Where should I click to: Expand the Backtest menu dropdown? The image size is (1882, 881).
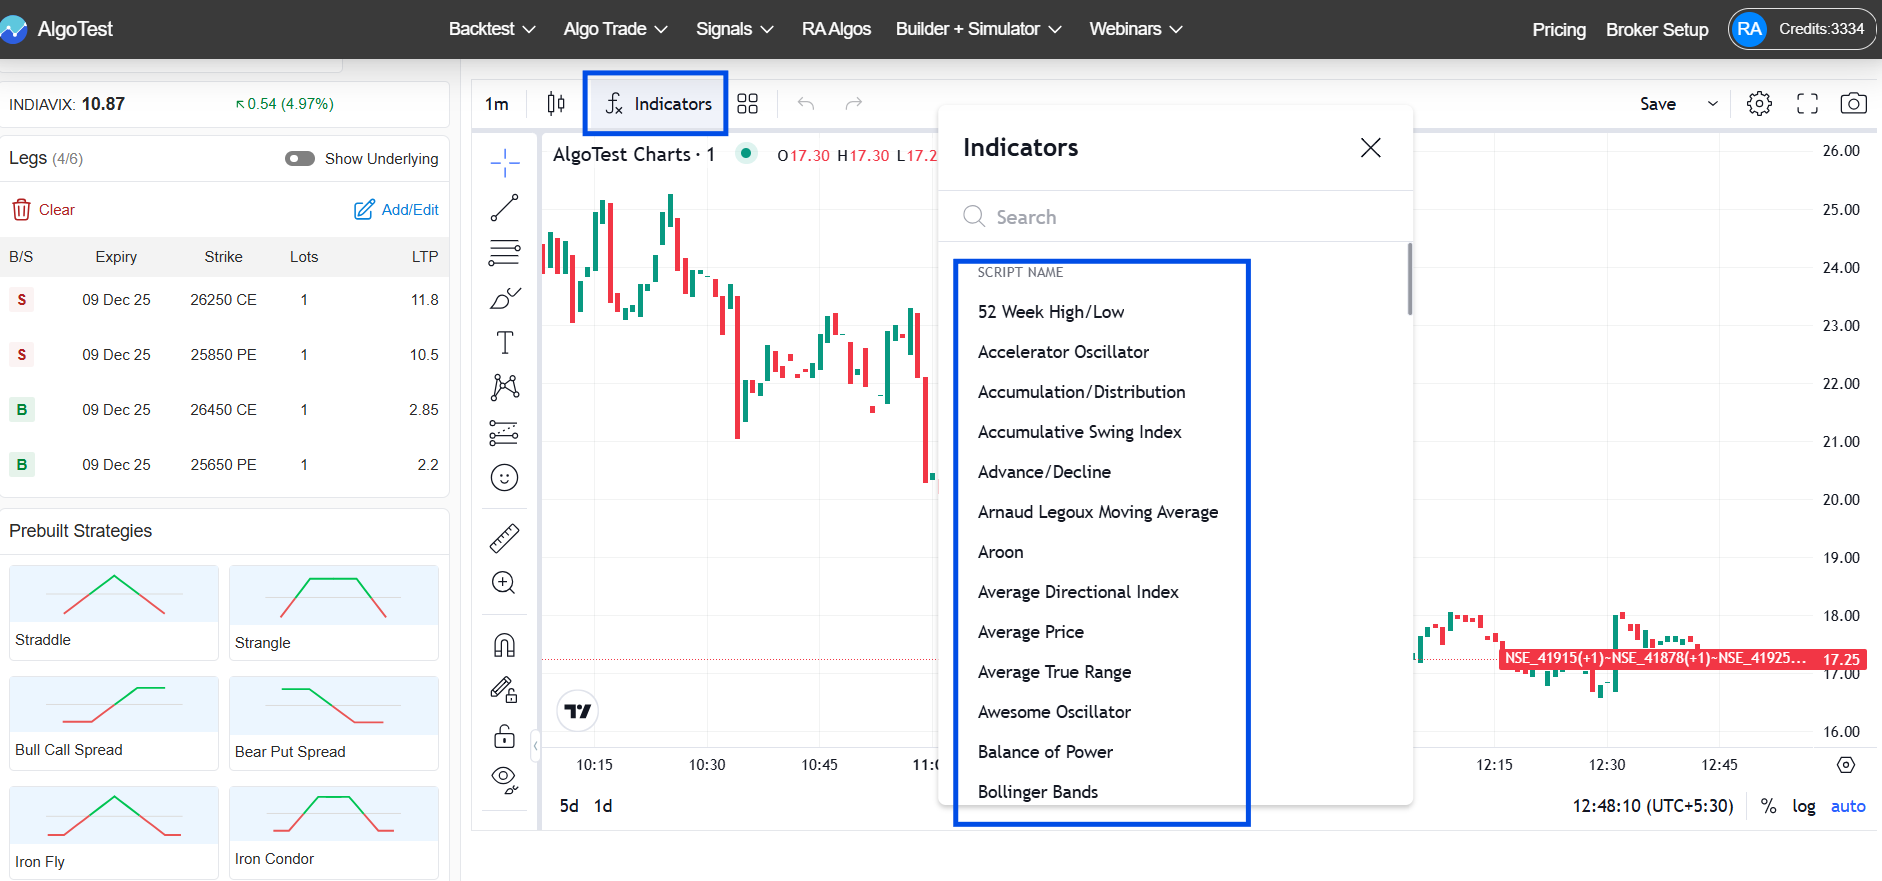coord(492,29)
